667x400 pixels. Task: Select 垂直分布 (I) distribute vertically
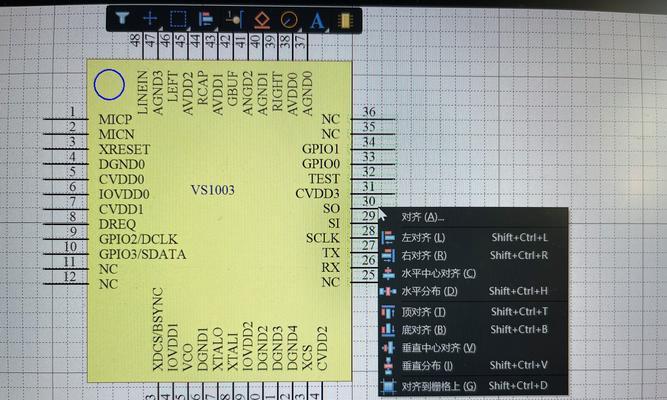[x=473, y=365]
